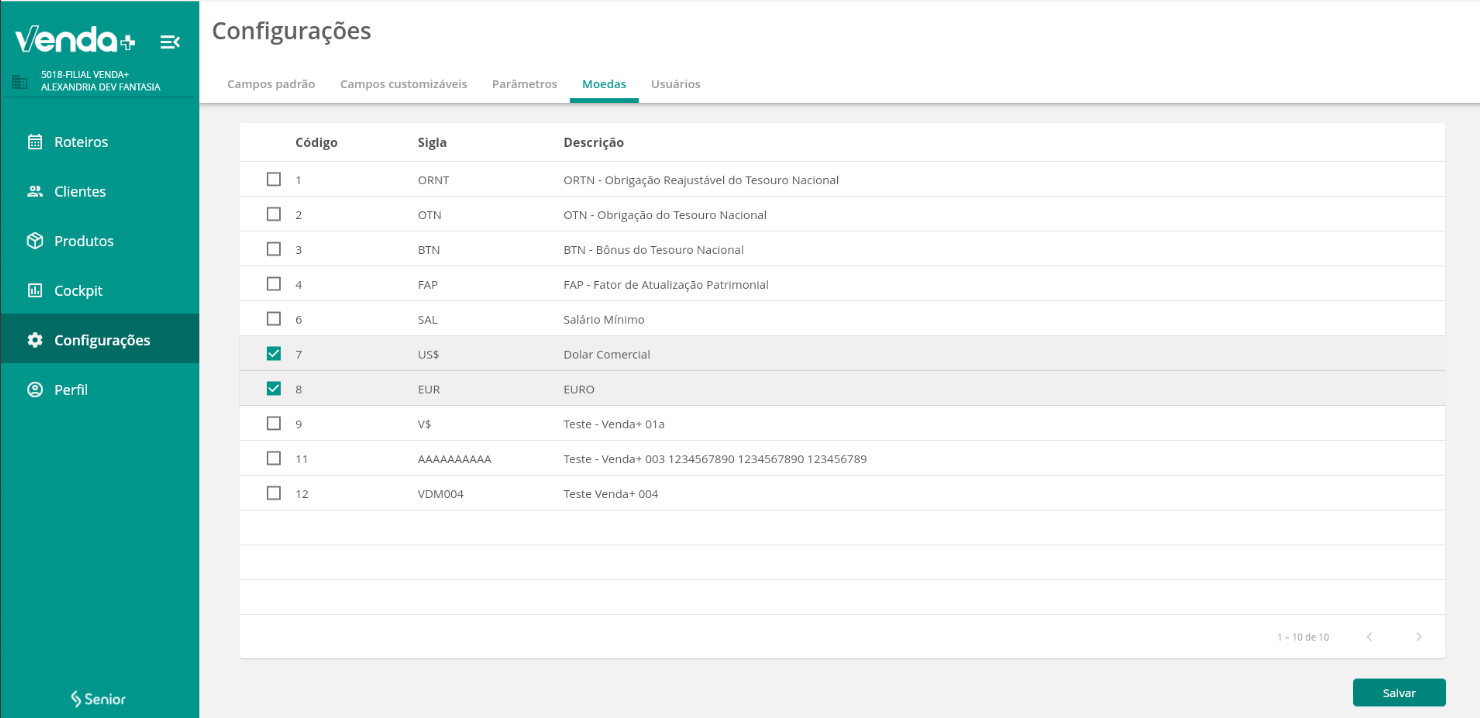Click the Salvar button
Viewport: 1480px width, 718px height.
click(1399, 693)
